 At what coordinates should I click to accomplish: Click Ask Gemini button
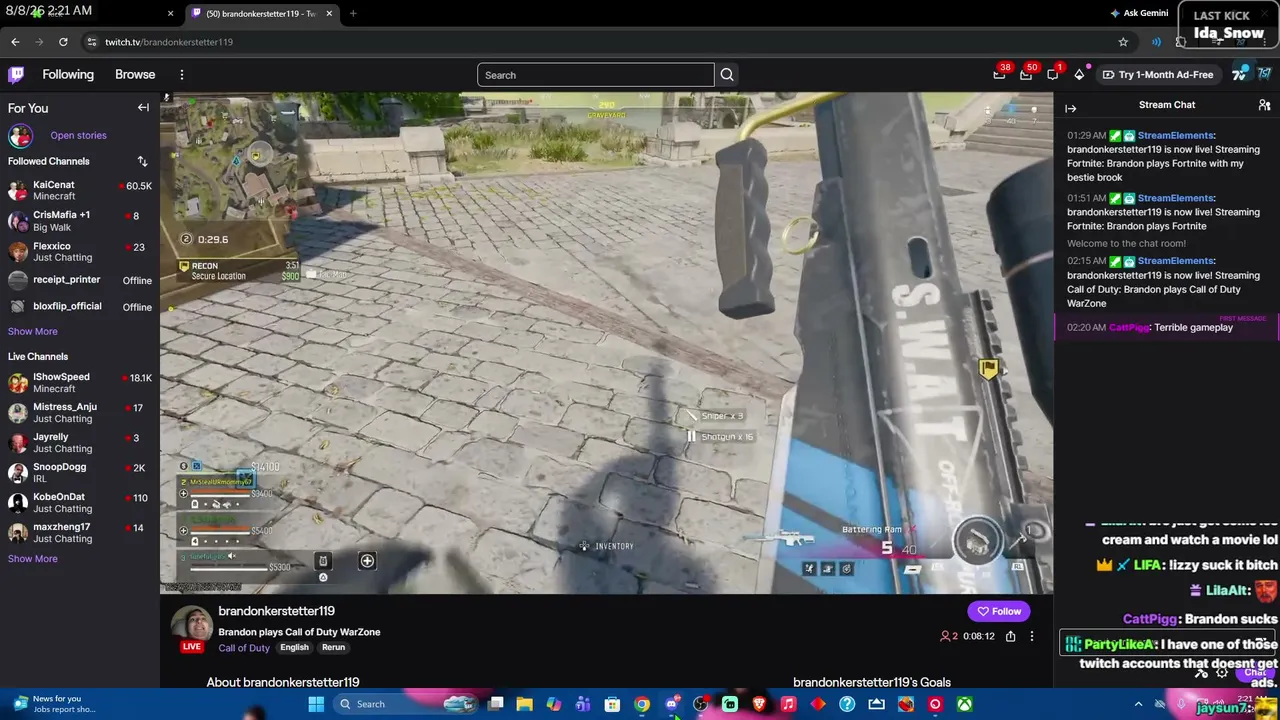(1139, 14)
